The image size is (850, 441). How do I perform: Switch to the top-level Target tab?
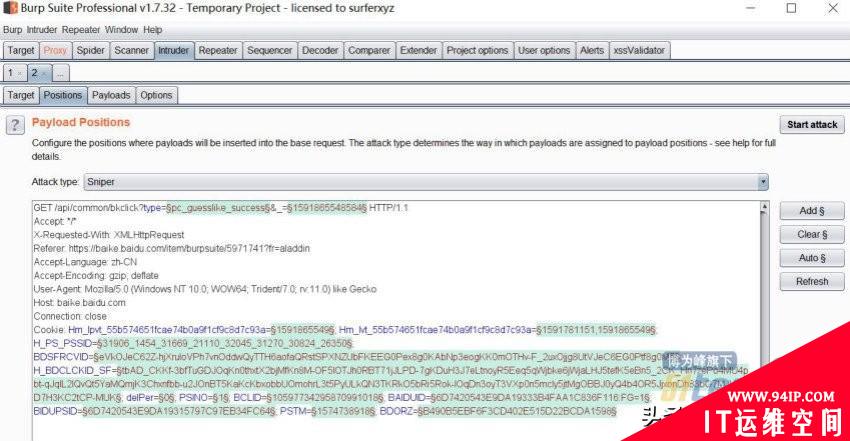click(x=21, y=50)
